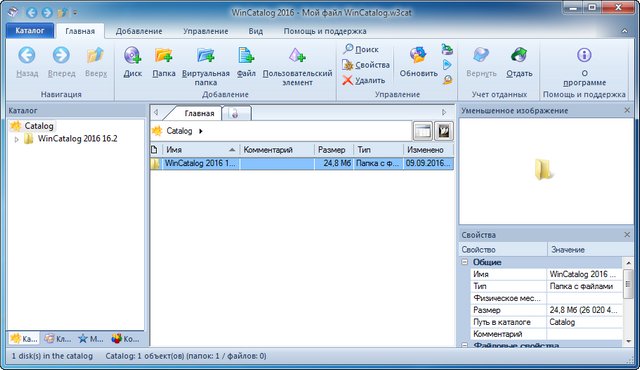Add a file with the Файл icon
Screen dimensions: 640x370
246,55
